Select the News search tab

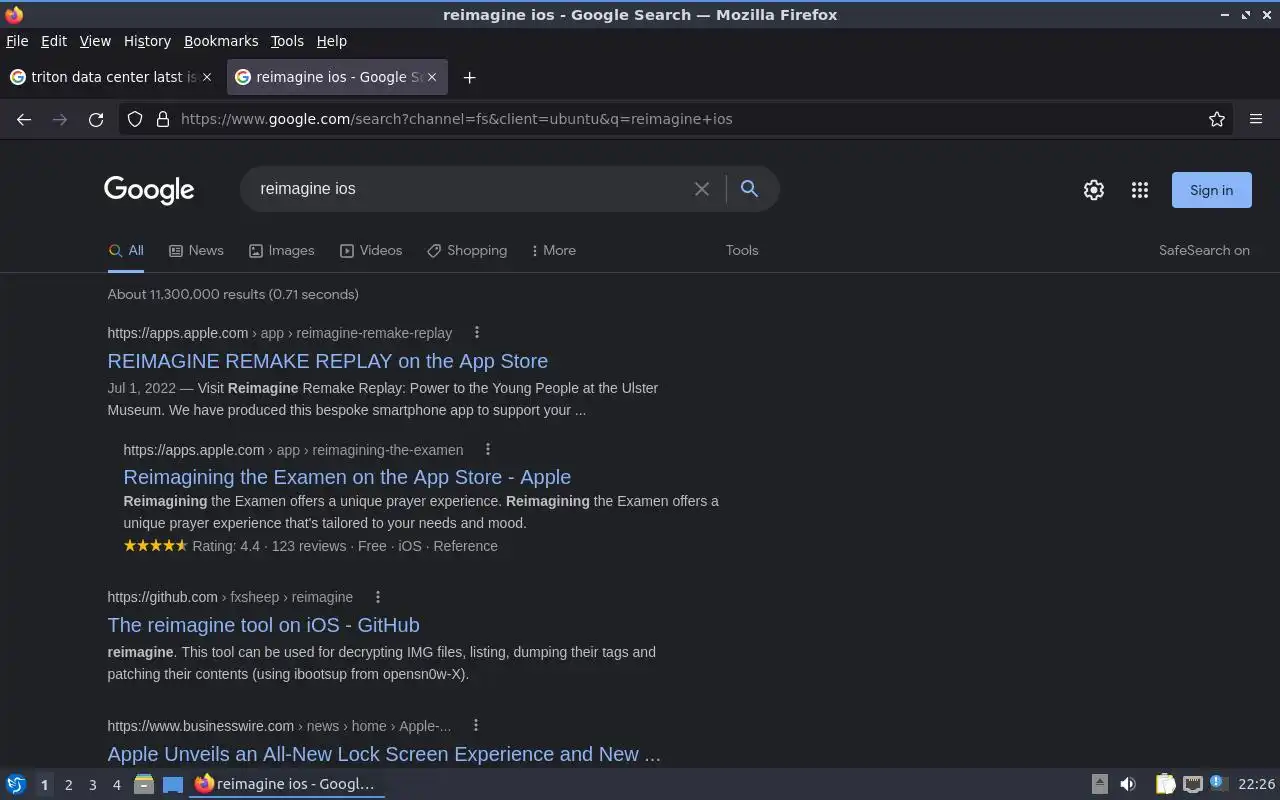pos(196,251)
